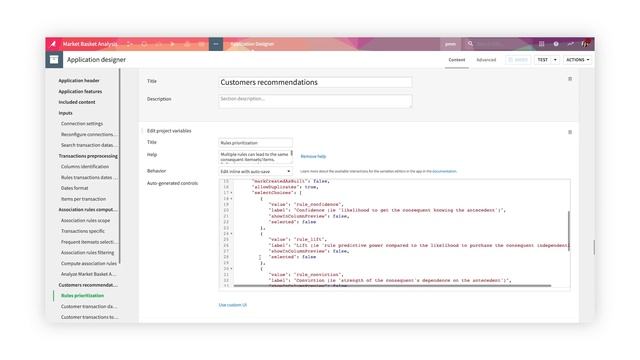Select Association rules scope item

(x=85, y=220)
